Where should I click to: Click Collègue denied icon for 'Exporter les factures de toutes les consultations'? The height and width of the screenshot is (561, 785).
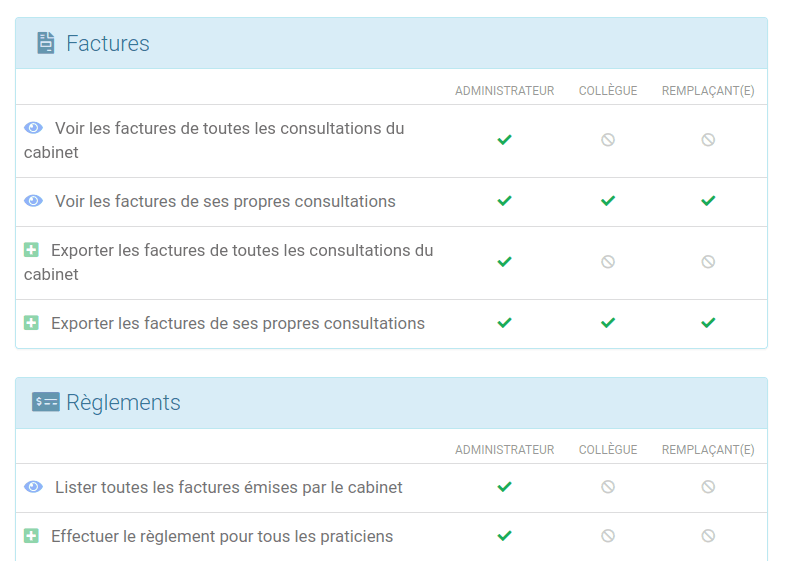coord(608,262)
